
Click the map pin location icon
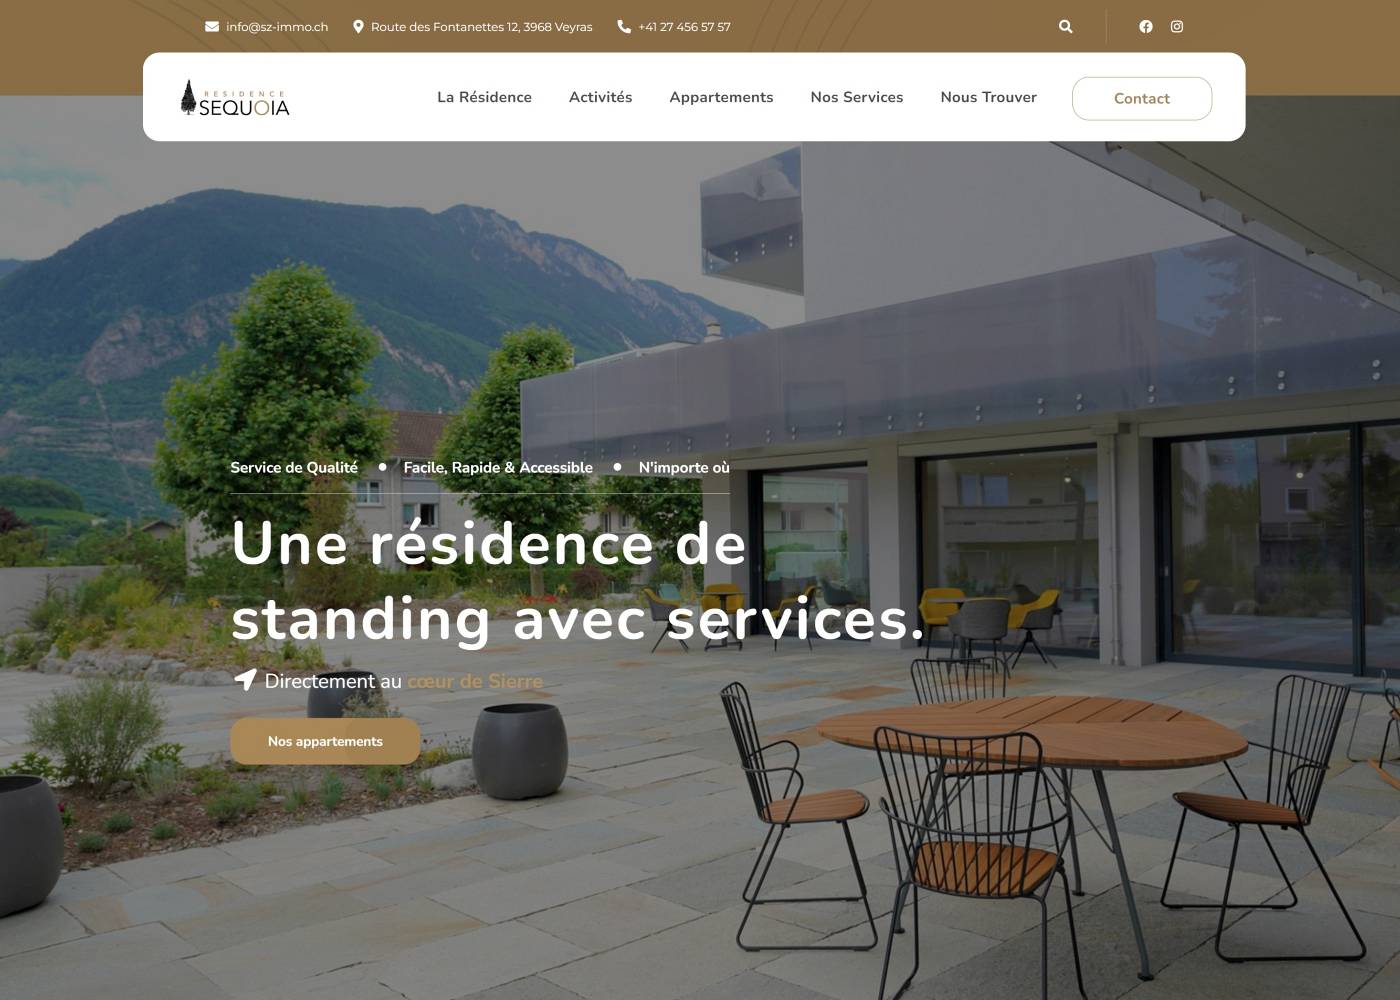click(x=359, y=27)
